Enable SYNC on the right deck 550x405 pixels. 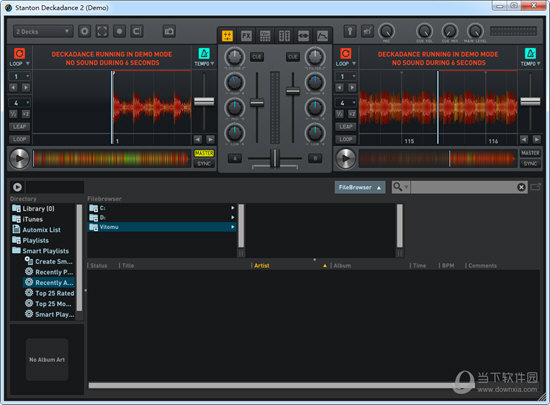click(530, 164)
